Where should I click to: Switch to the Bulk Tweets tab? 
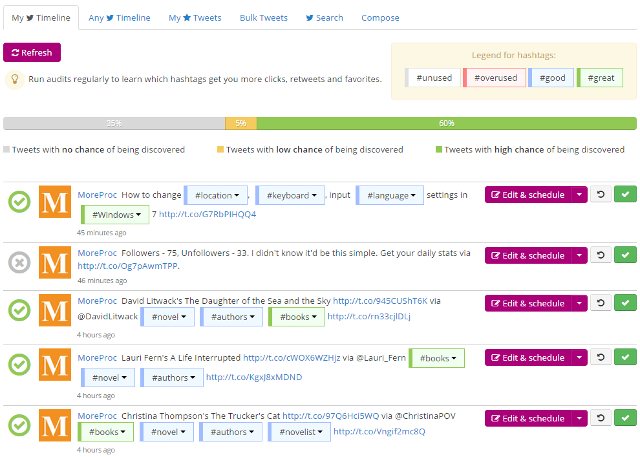click(x=264, y=18)
